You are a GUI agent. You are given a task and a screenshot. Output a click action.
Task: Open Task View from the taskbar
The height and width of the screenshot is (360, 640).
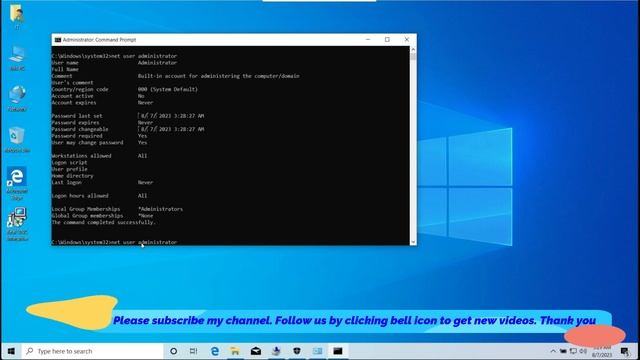coord(193,351)
